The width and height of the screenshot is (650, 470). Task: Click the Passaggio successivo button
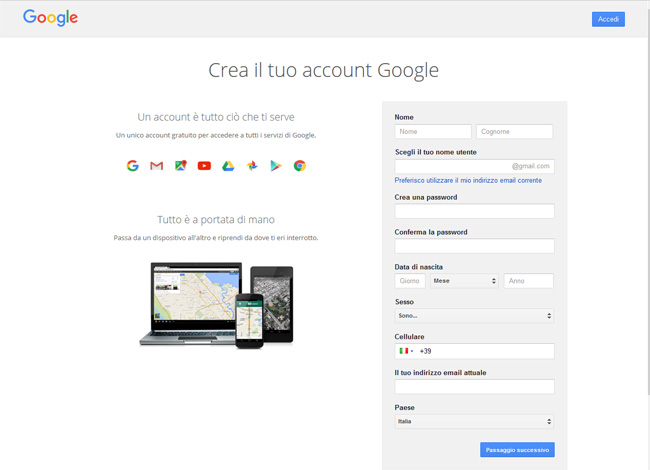(517, 450)
